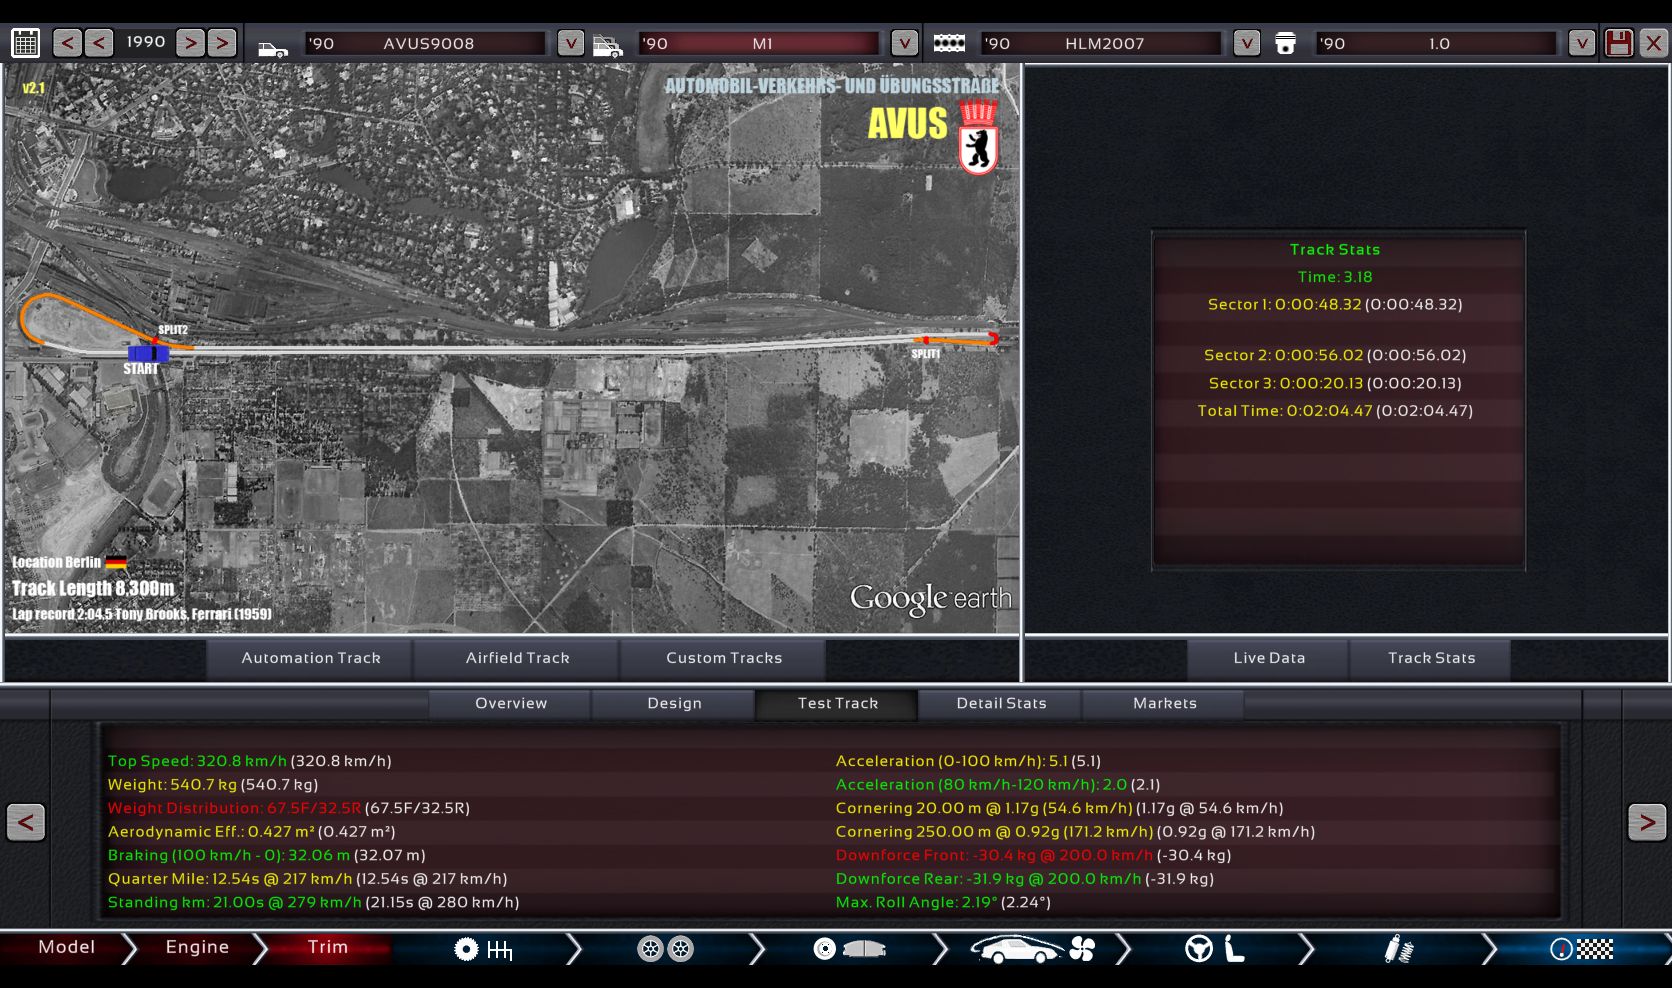This screenshot has height=988, width=1672.
Task: Click the Weight: 540.7 kg stat
Action: pyautogui.click(x=212, y=785)
